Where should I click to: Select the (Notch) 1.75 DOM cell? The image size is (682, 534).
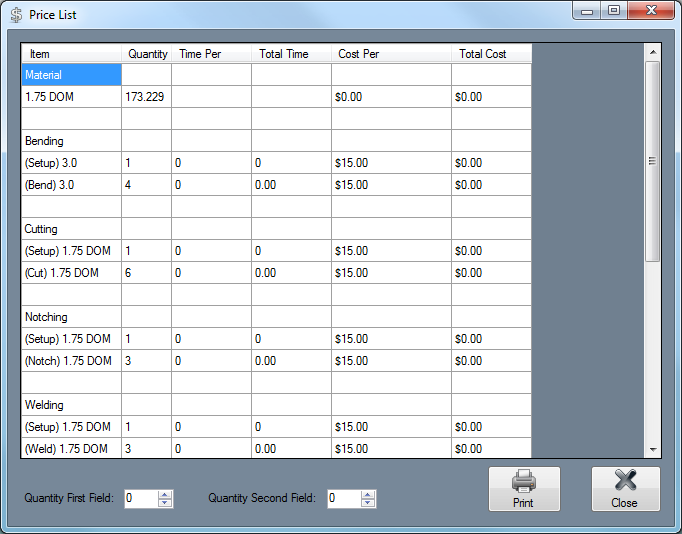[x=71, y=360]
